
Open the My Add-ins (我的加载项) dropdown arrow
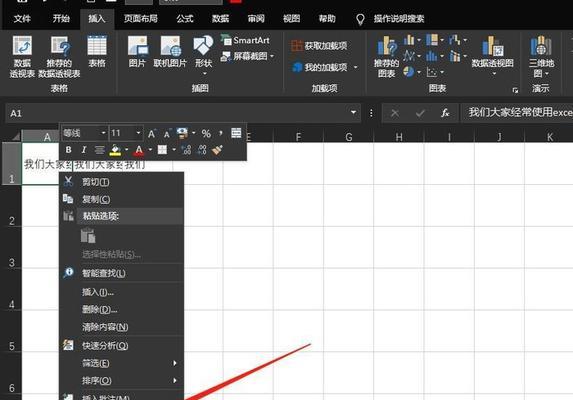pyautogui.click(x=356, y=68)
